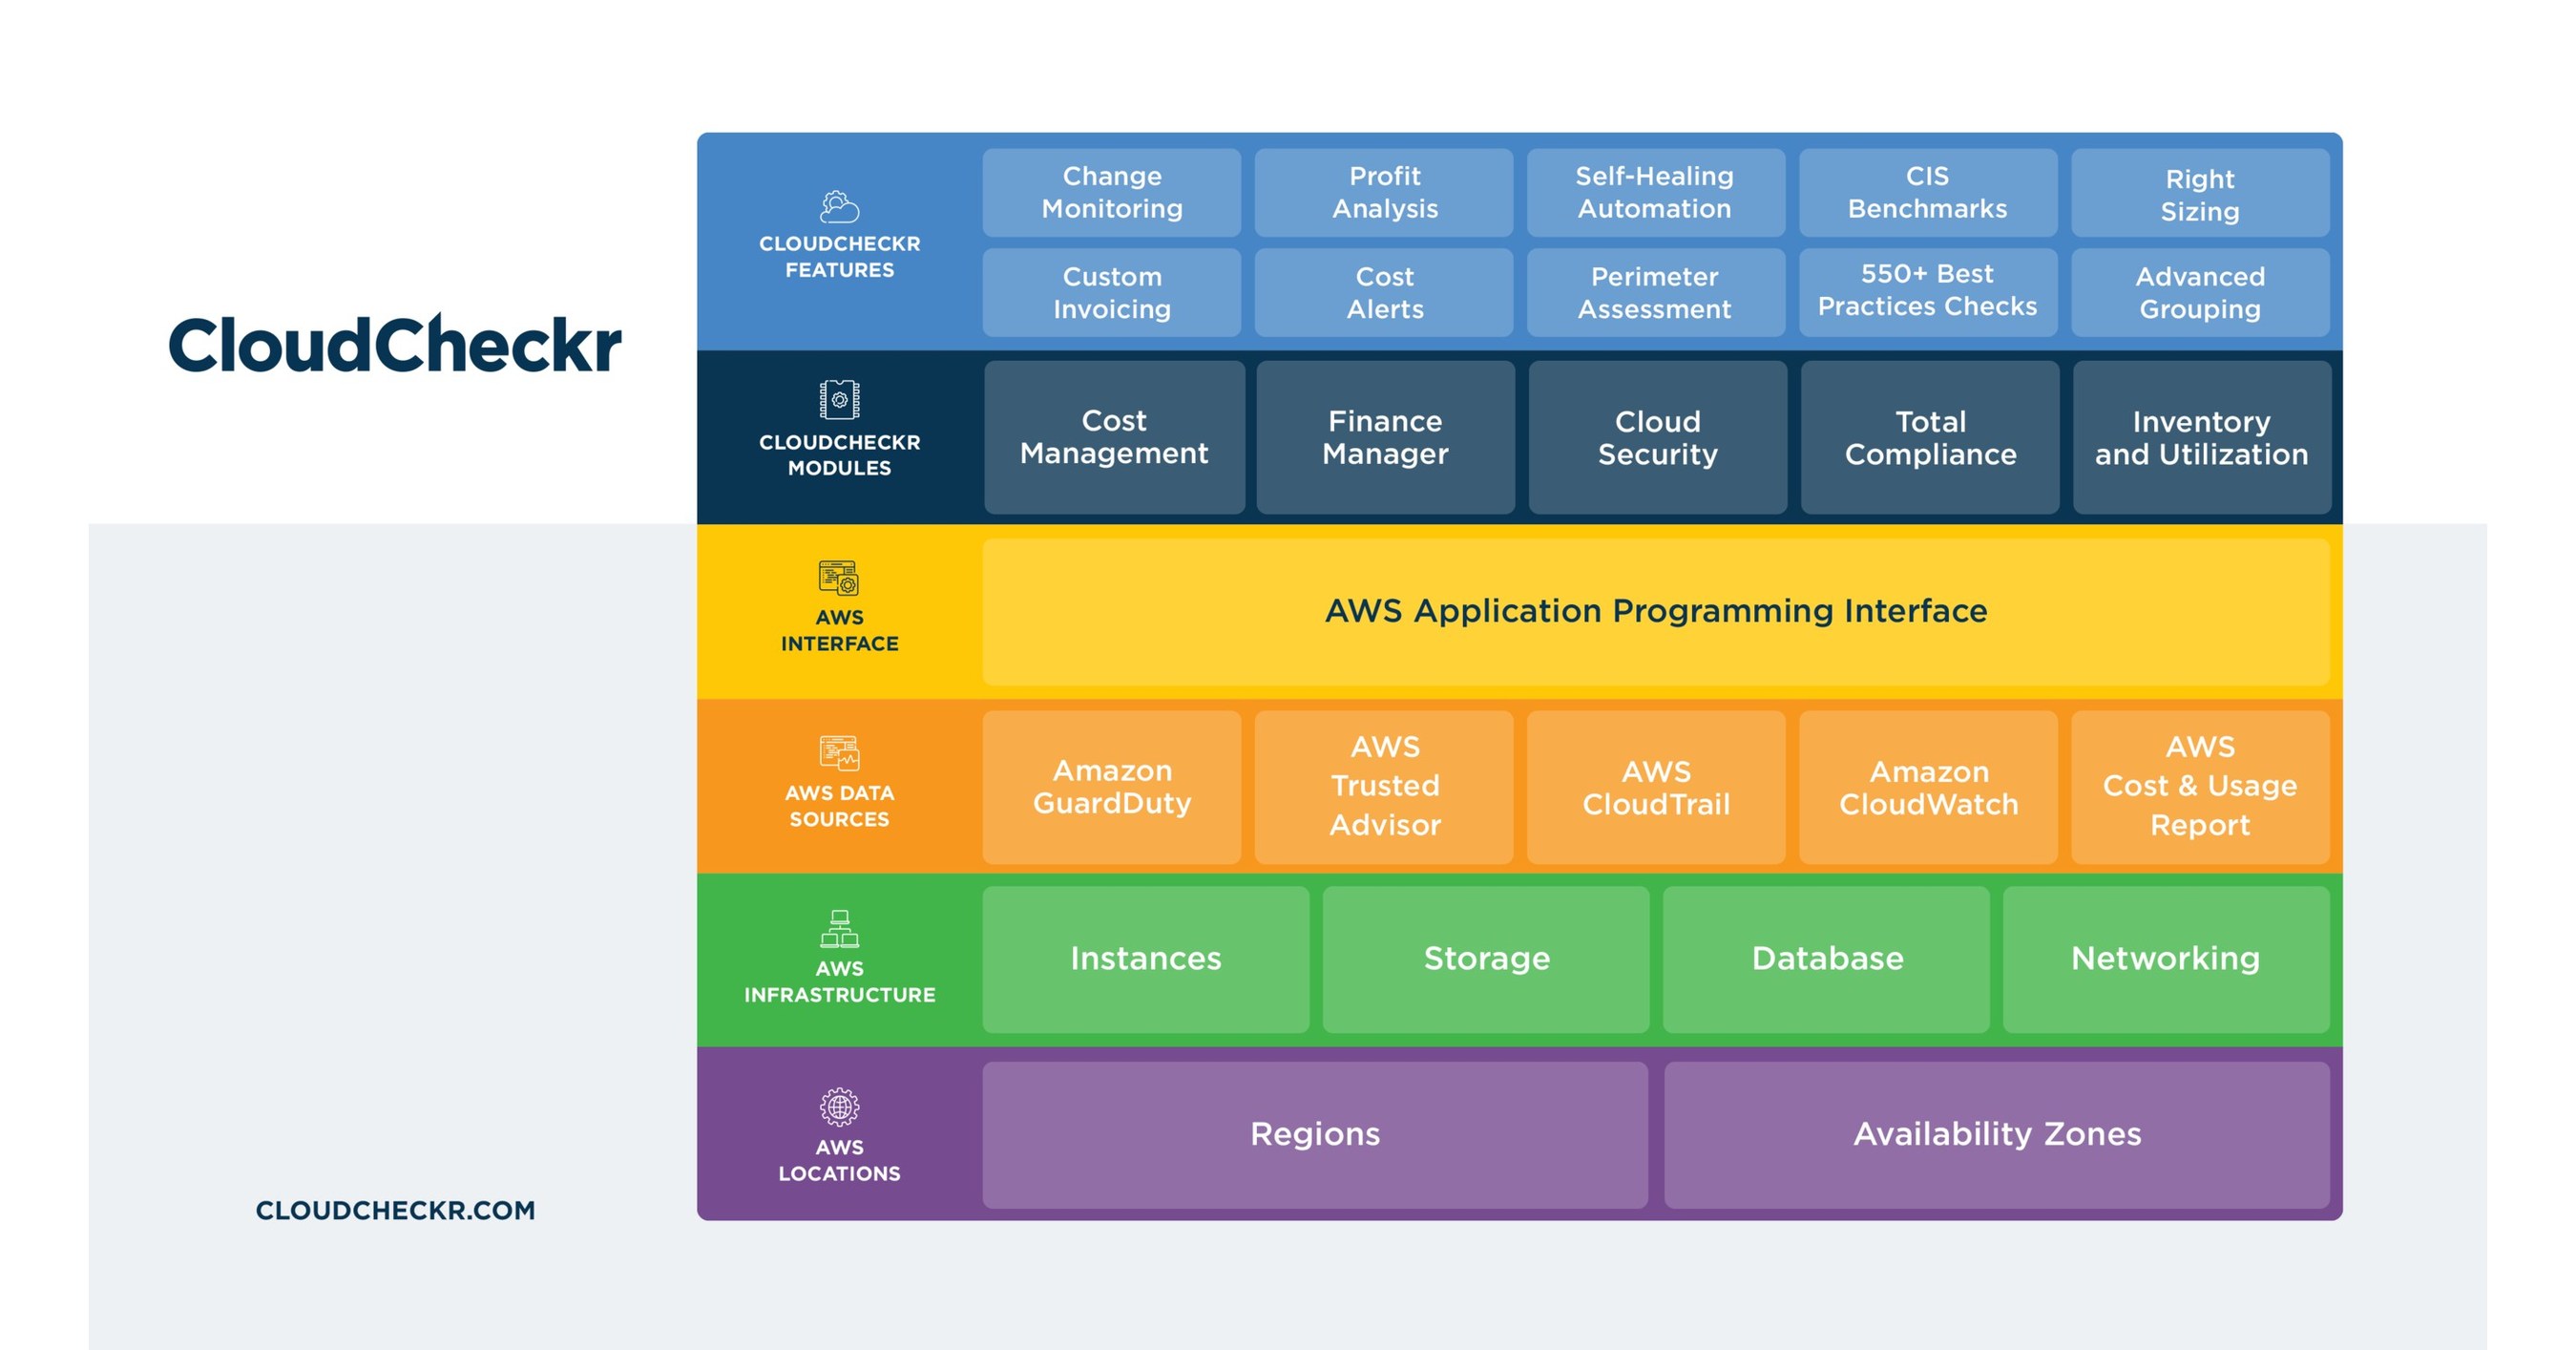Click the AWS Application Programming Interface bar
Screen dimensions: 2576x1350
point(1656,611)
